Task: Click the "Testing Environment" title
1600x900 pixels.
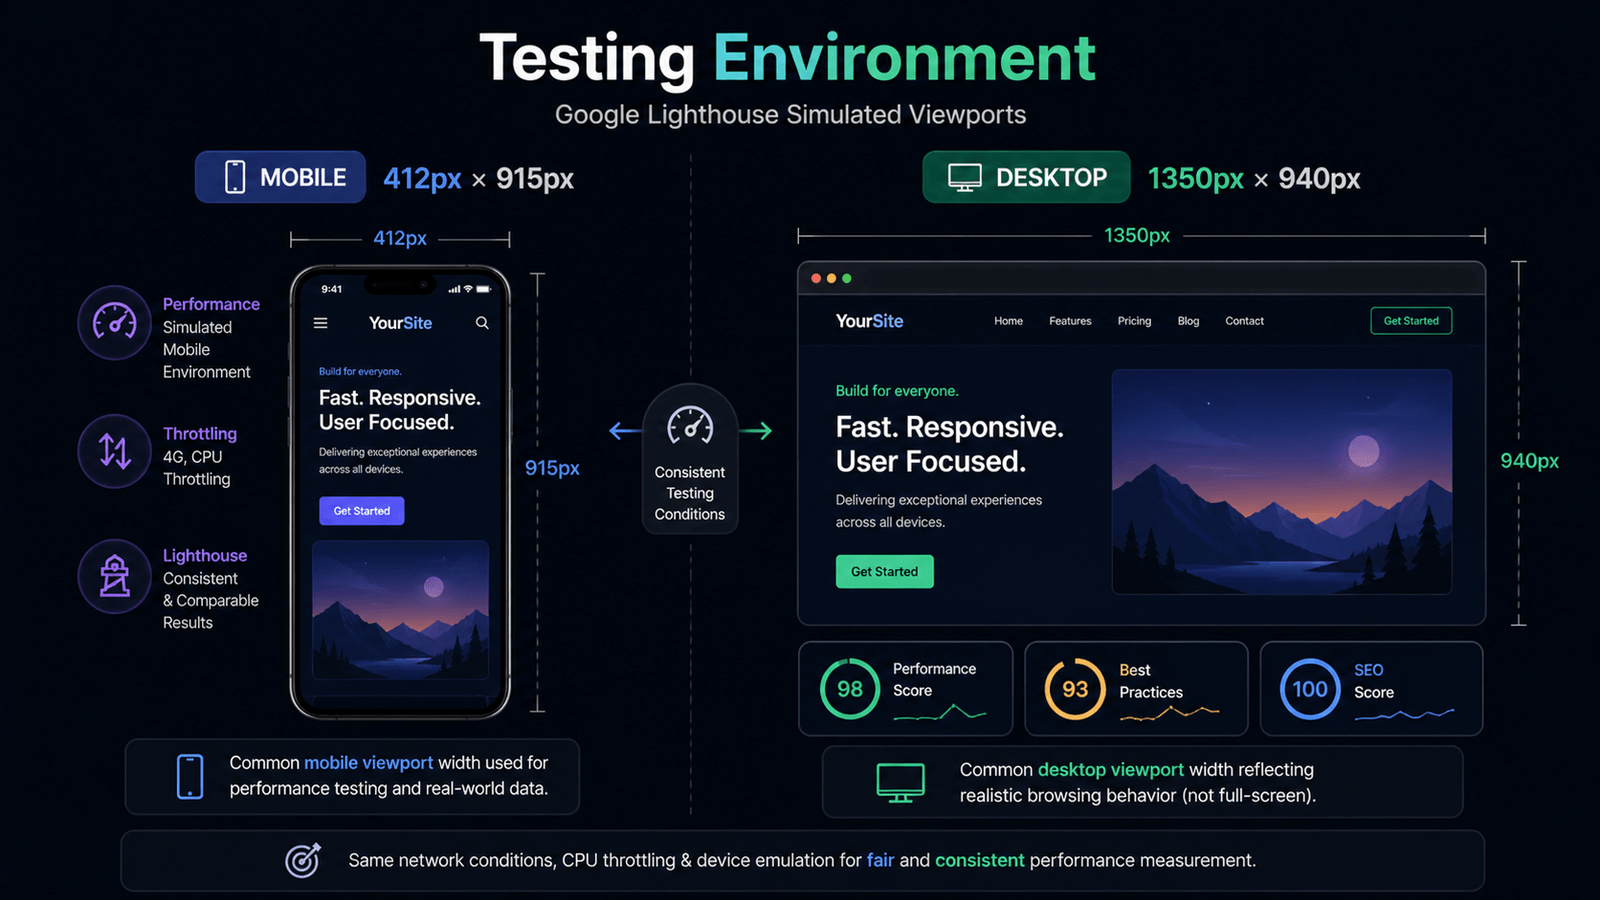Action: (788, 58)
